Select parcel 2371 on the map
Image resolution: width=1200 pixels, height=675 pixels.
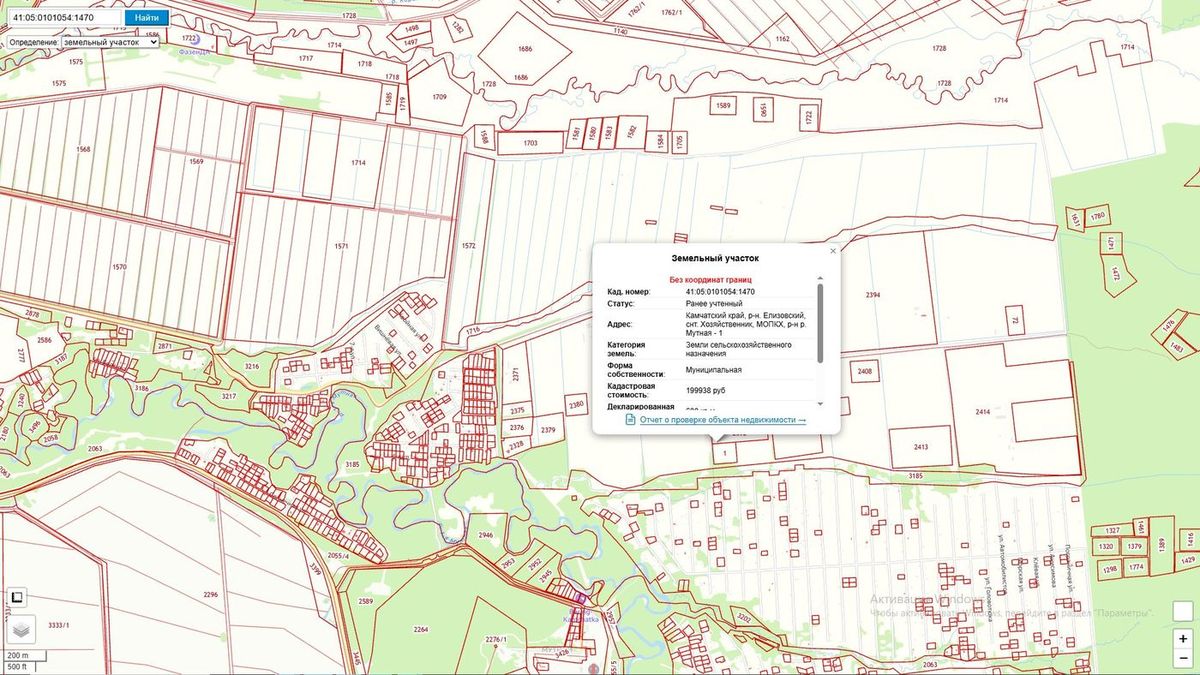[x=517, y=373]
